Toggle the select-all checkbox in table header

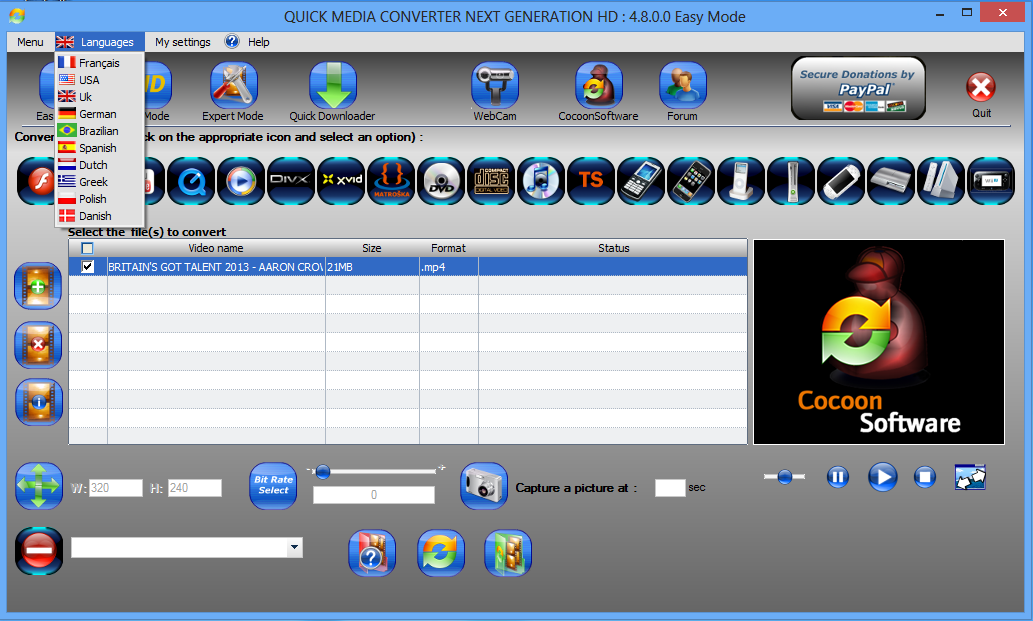(87, 248)
